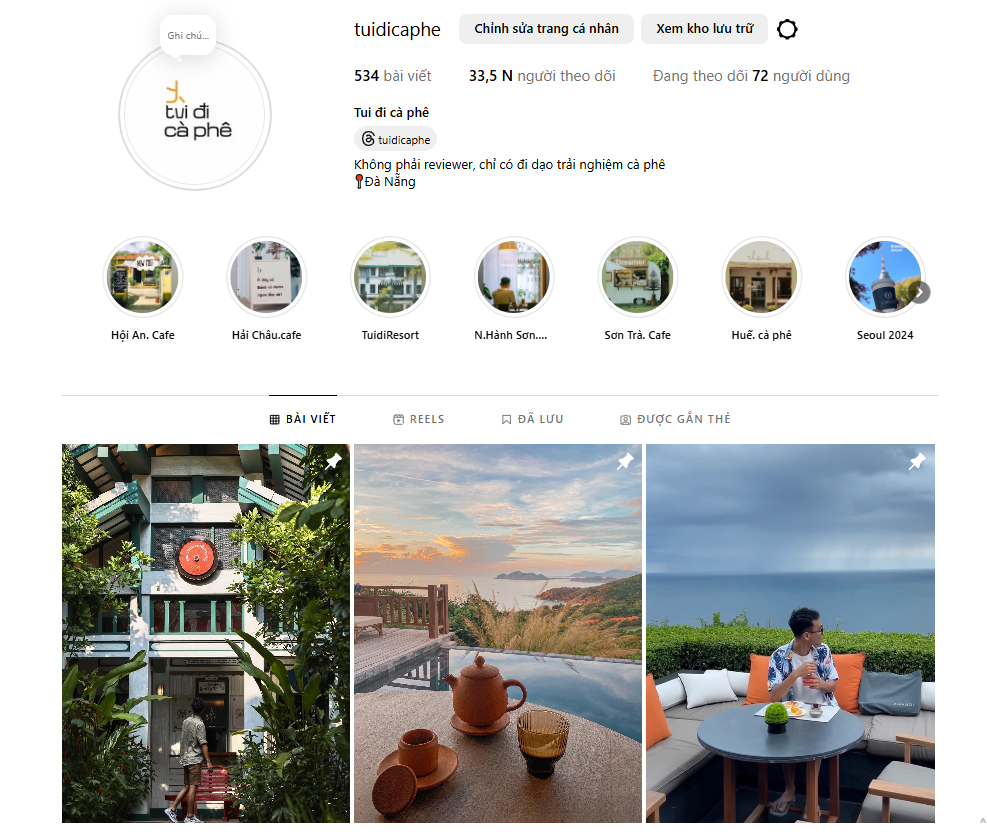The width and height of the screenshot is (987, 836).
Task: Open the Threads tuidicaphe badge
Action: 396,139
